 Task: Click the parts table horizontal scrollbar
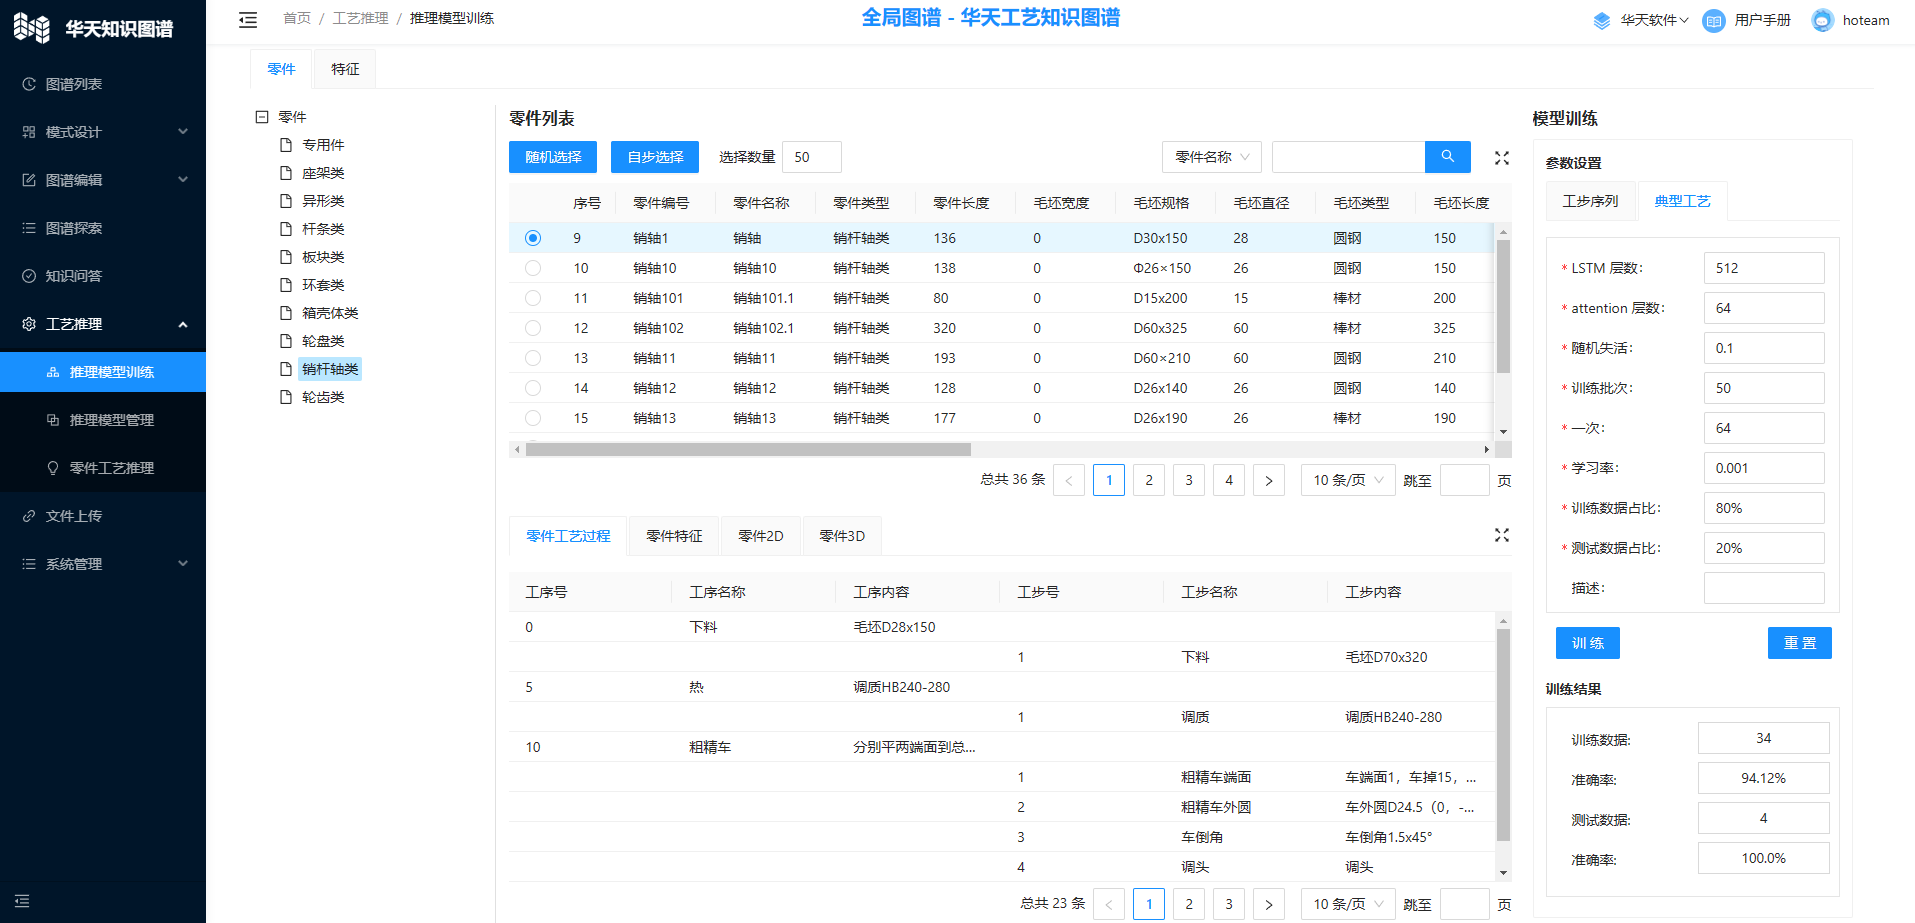(748, 450)
